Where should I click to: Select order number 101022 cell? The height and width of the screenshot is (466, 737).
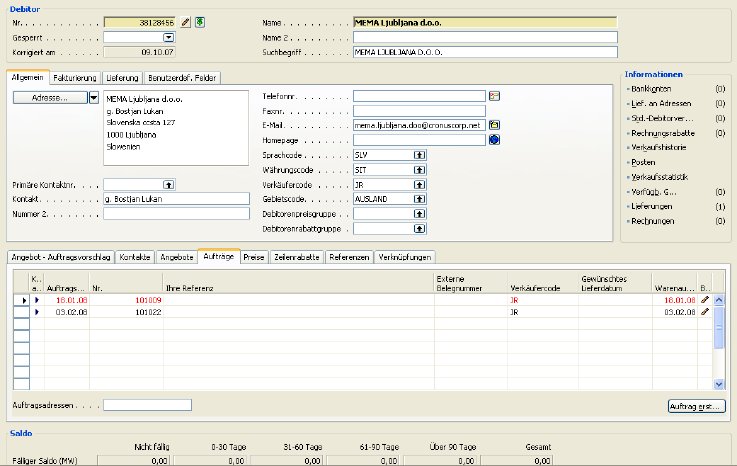click(x=126, y=312)
